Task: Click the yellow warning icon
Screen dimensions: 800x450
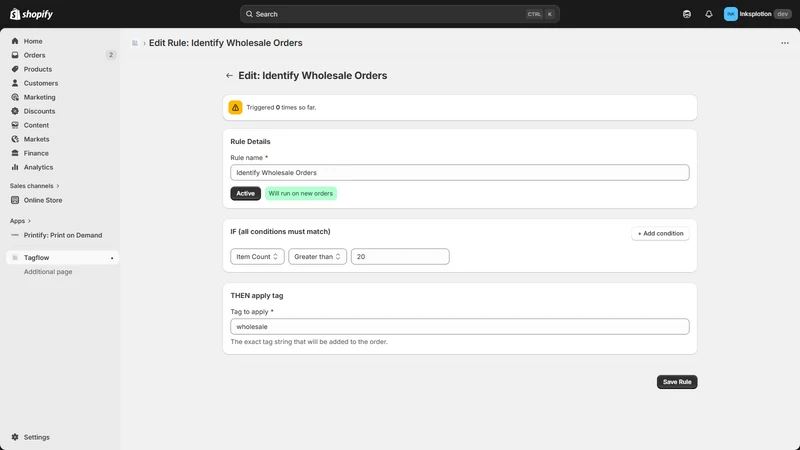Action: click(235, 108)
